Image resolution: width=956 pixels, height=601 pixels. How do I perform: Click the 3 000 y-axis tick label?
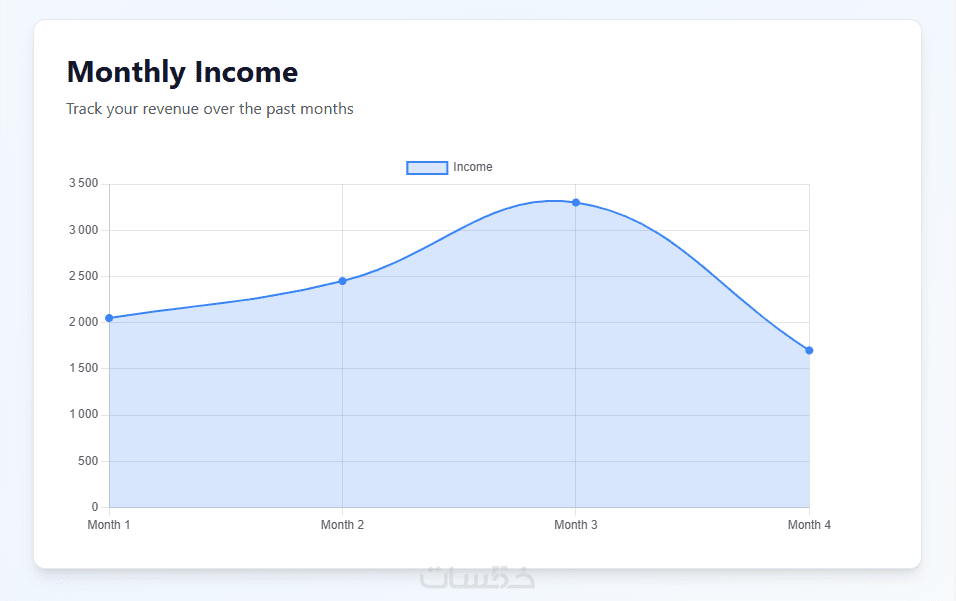(x=84, y=230)
